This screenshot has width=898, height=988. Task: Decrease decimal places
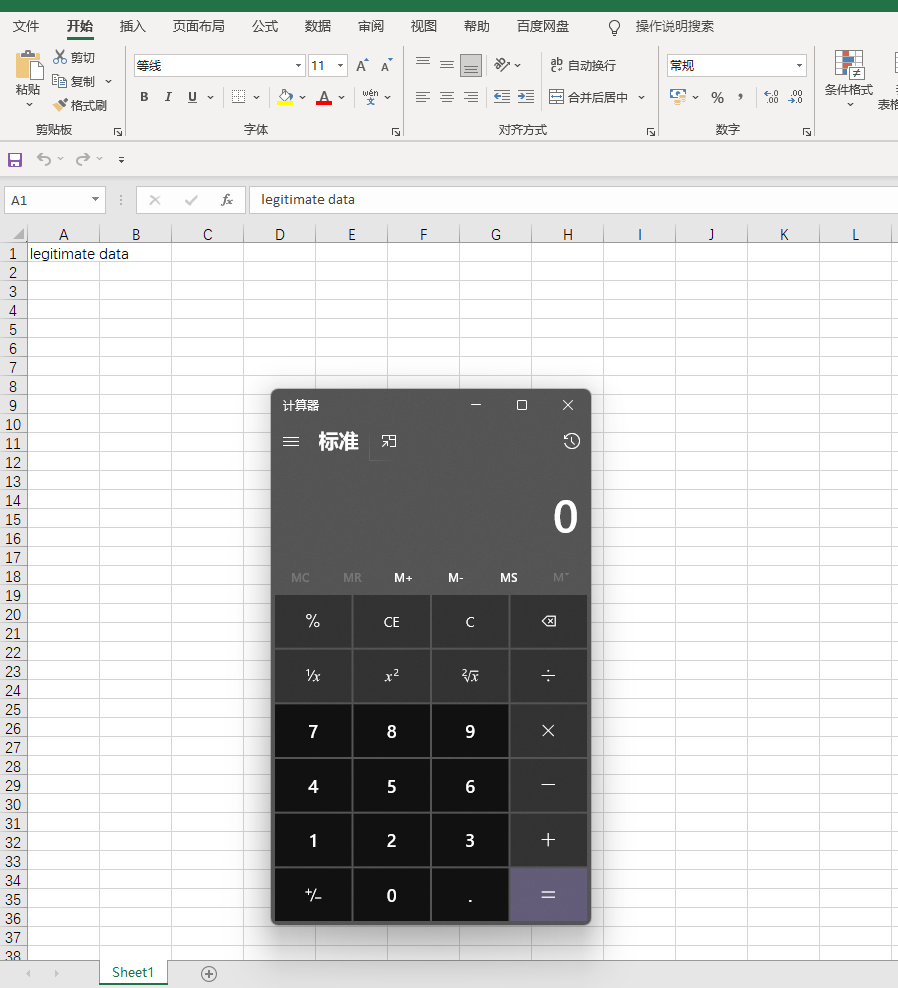[x=795, y=97]
